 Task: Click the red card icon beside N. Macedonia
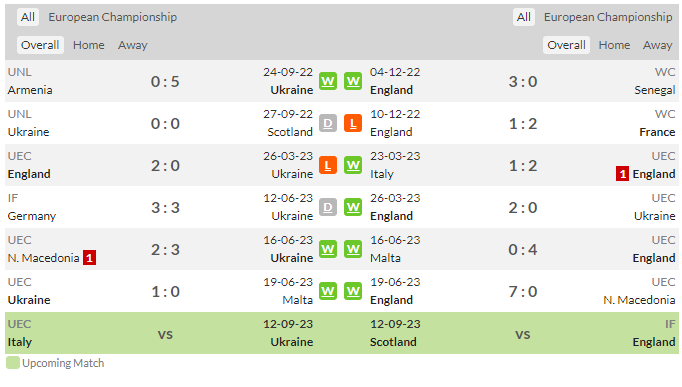pos(89,258)
